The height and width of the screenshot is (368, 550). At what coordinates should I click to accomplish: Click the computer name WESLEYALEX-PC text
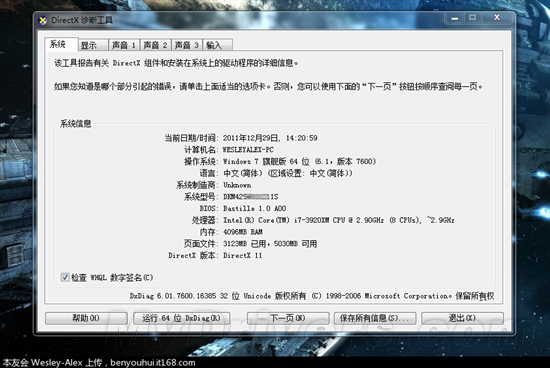[x=248, y=150]
